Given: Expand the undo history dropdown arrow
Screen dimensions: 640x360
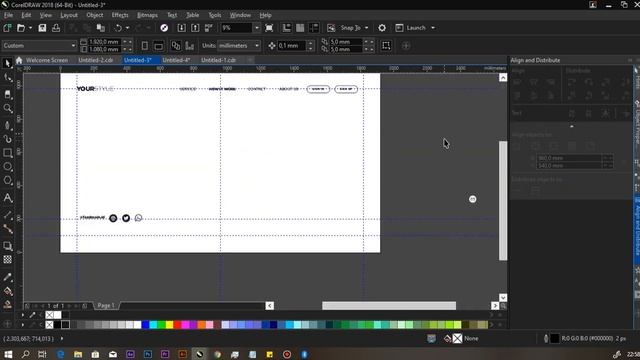Looking at the screenshot, I should [x=127, y=28].
